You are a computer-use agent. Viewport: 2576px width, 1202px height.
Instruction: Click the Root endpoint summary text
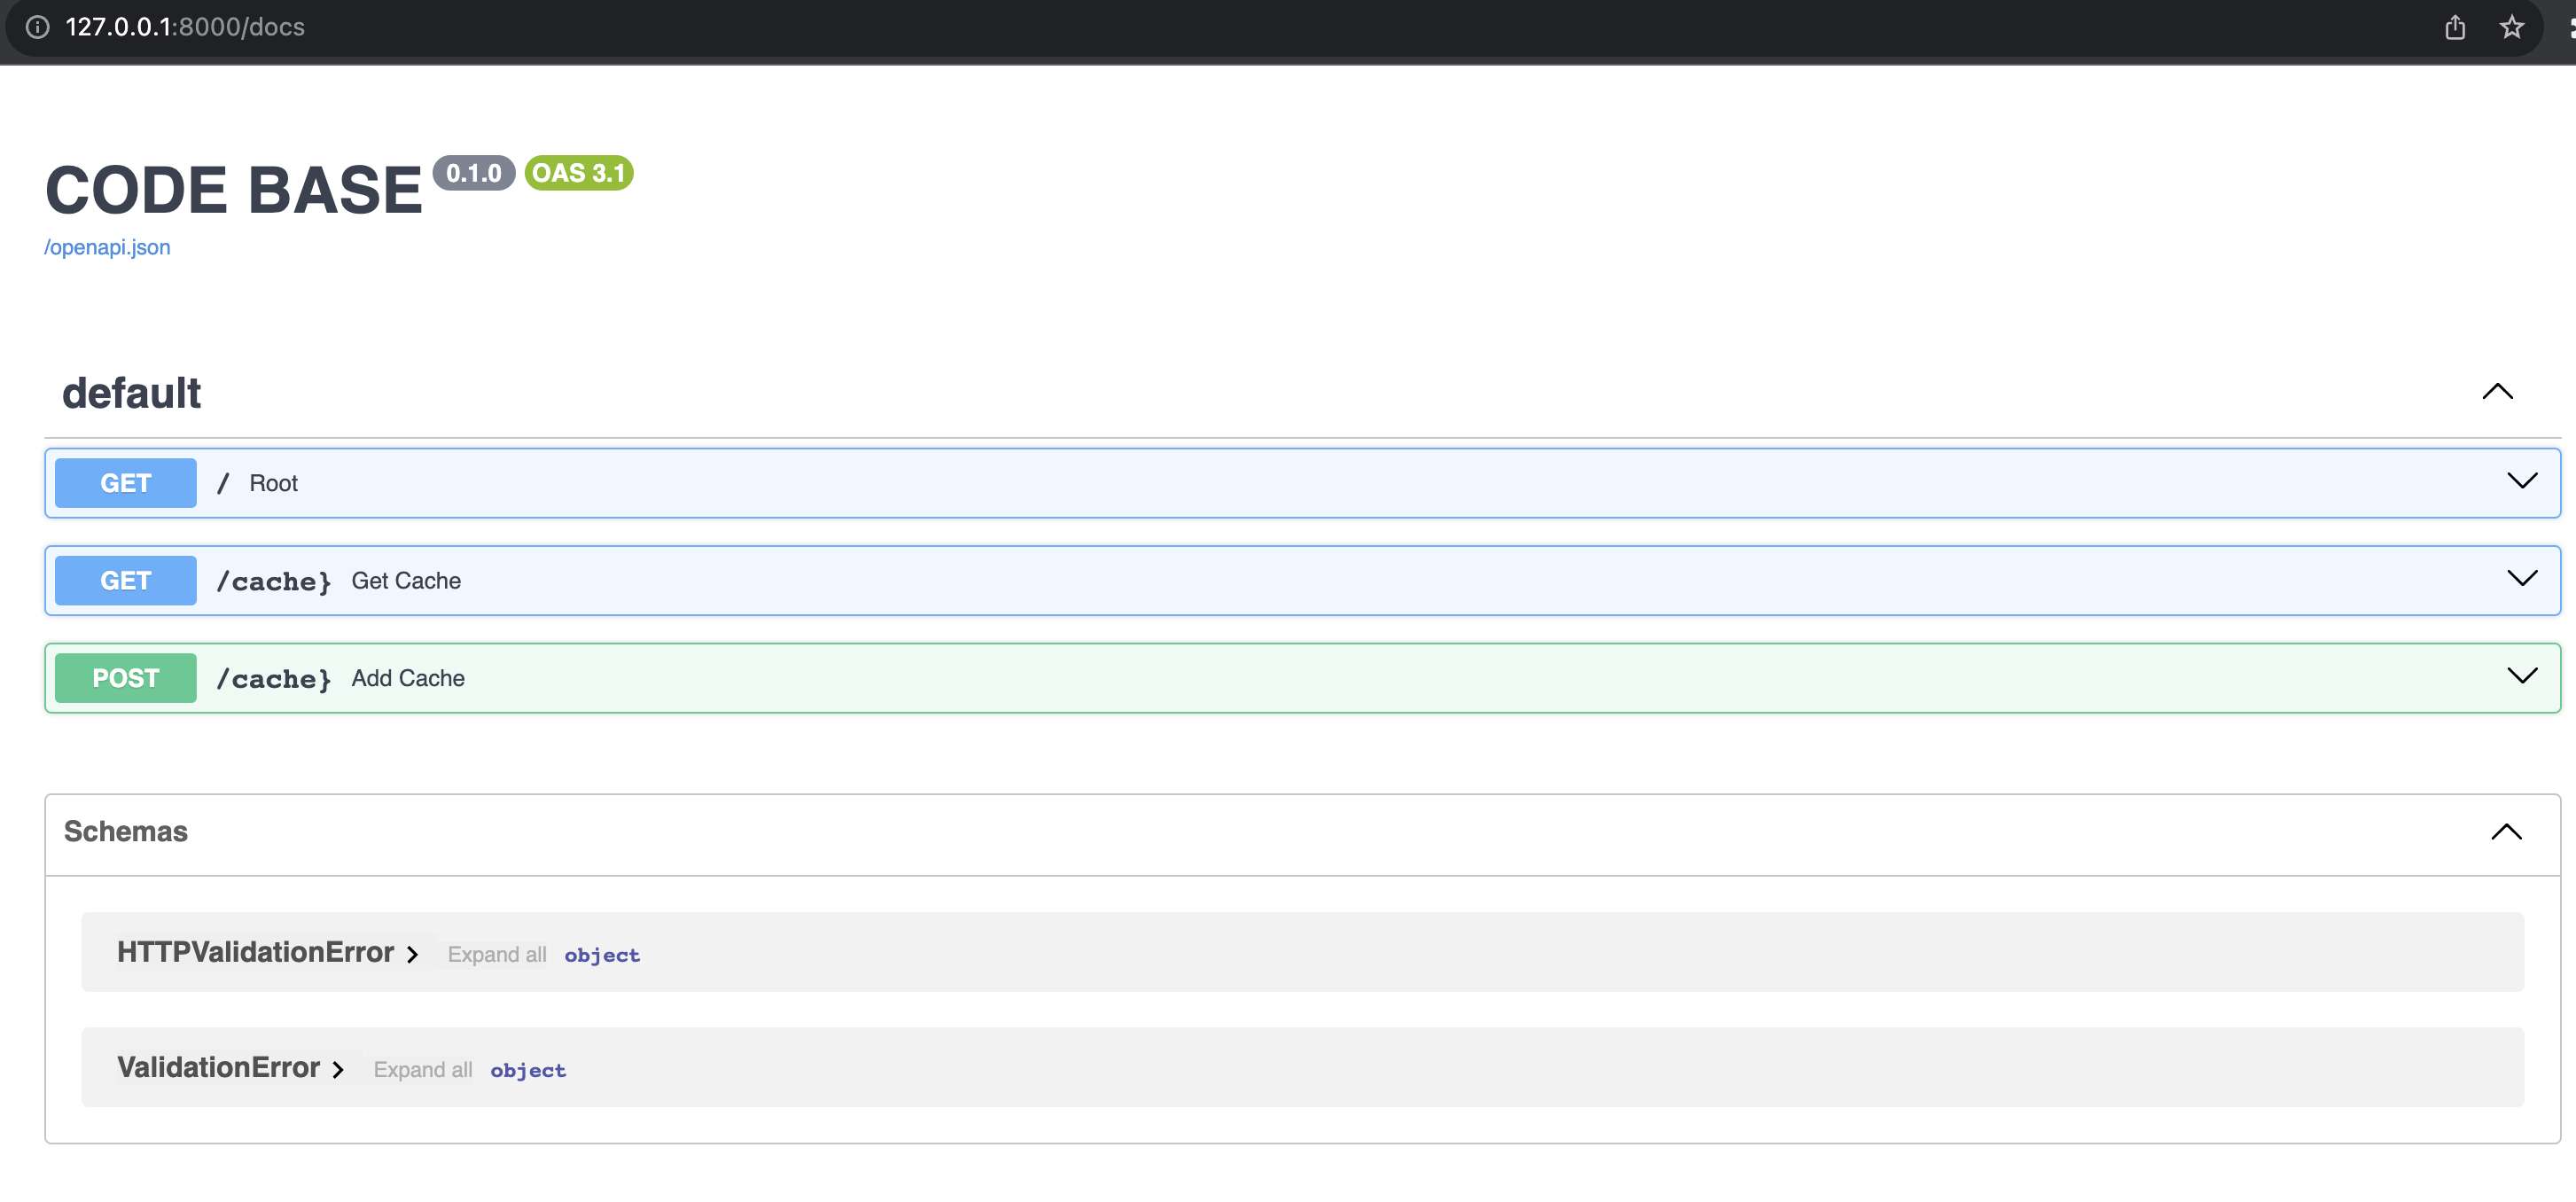click(273, 483)
